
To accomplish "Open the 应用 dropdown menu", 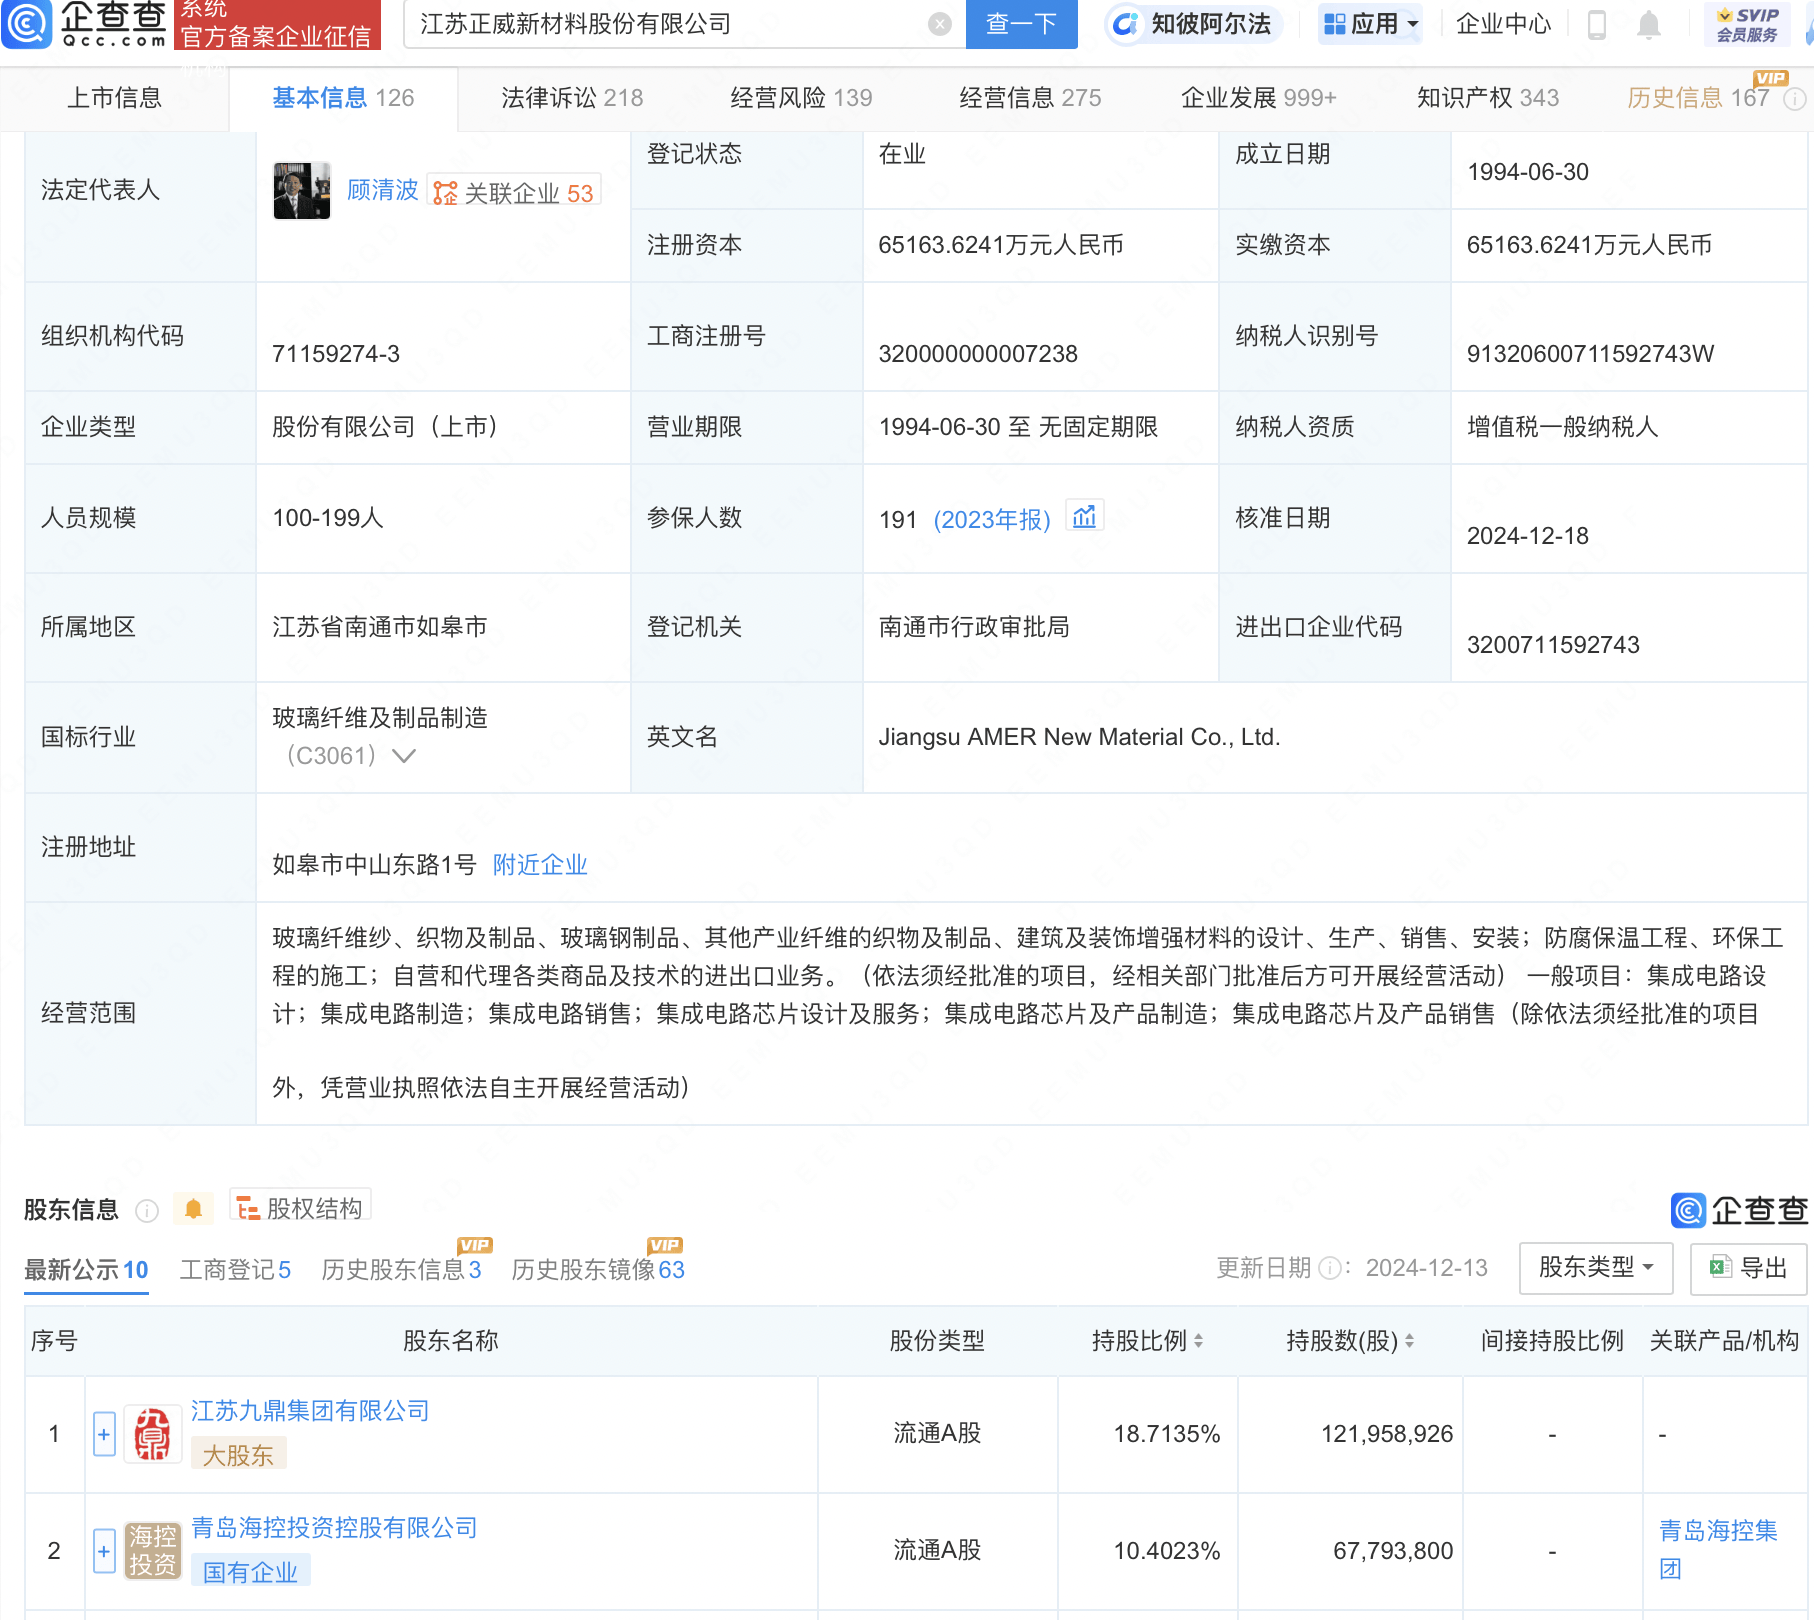I will click(1371, 24).
